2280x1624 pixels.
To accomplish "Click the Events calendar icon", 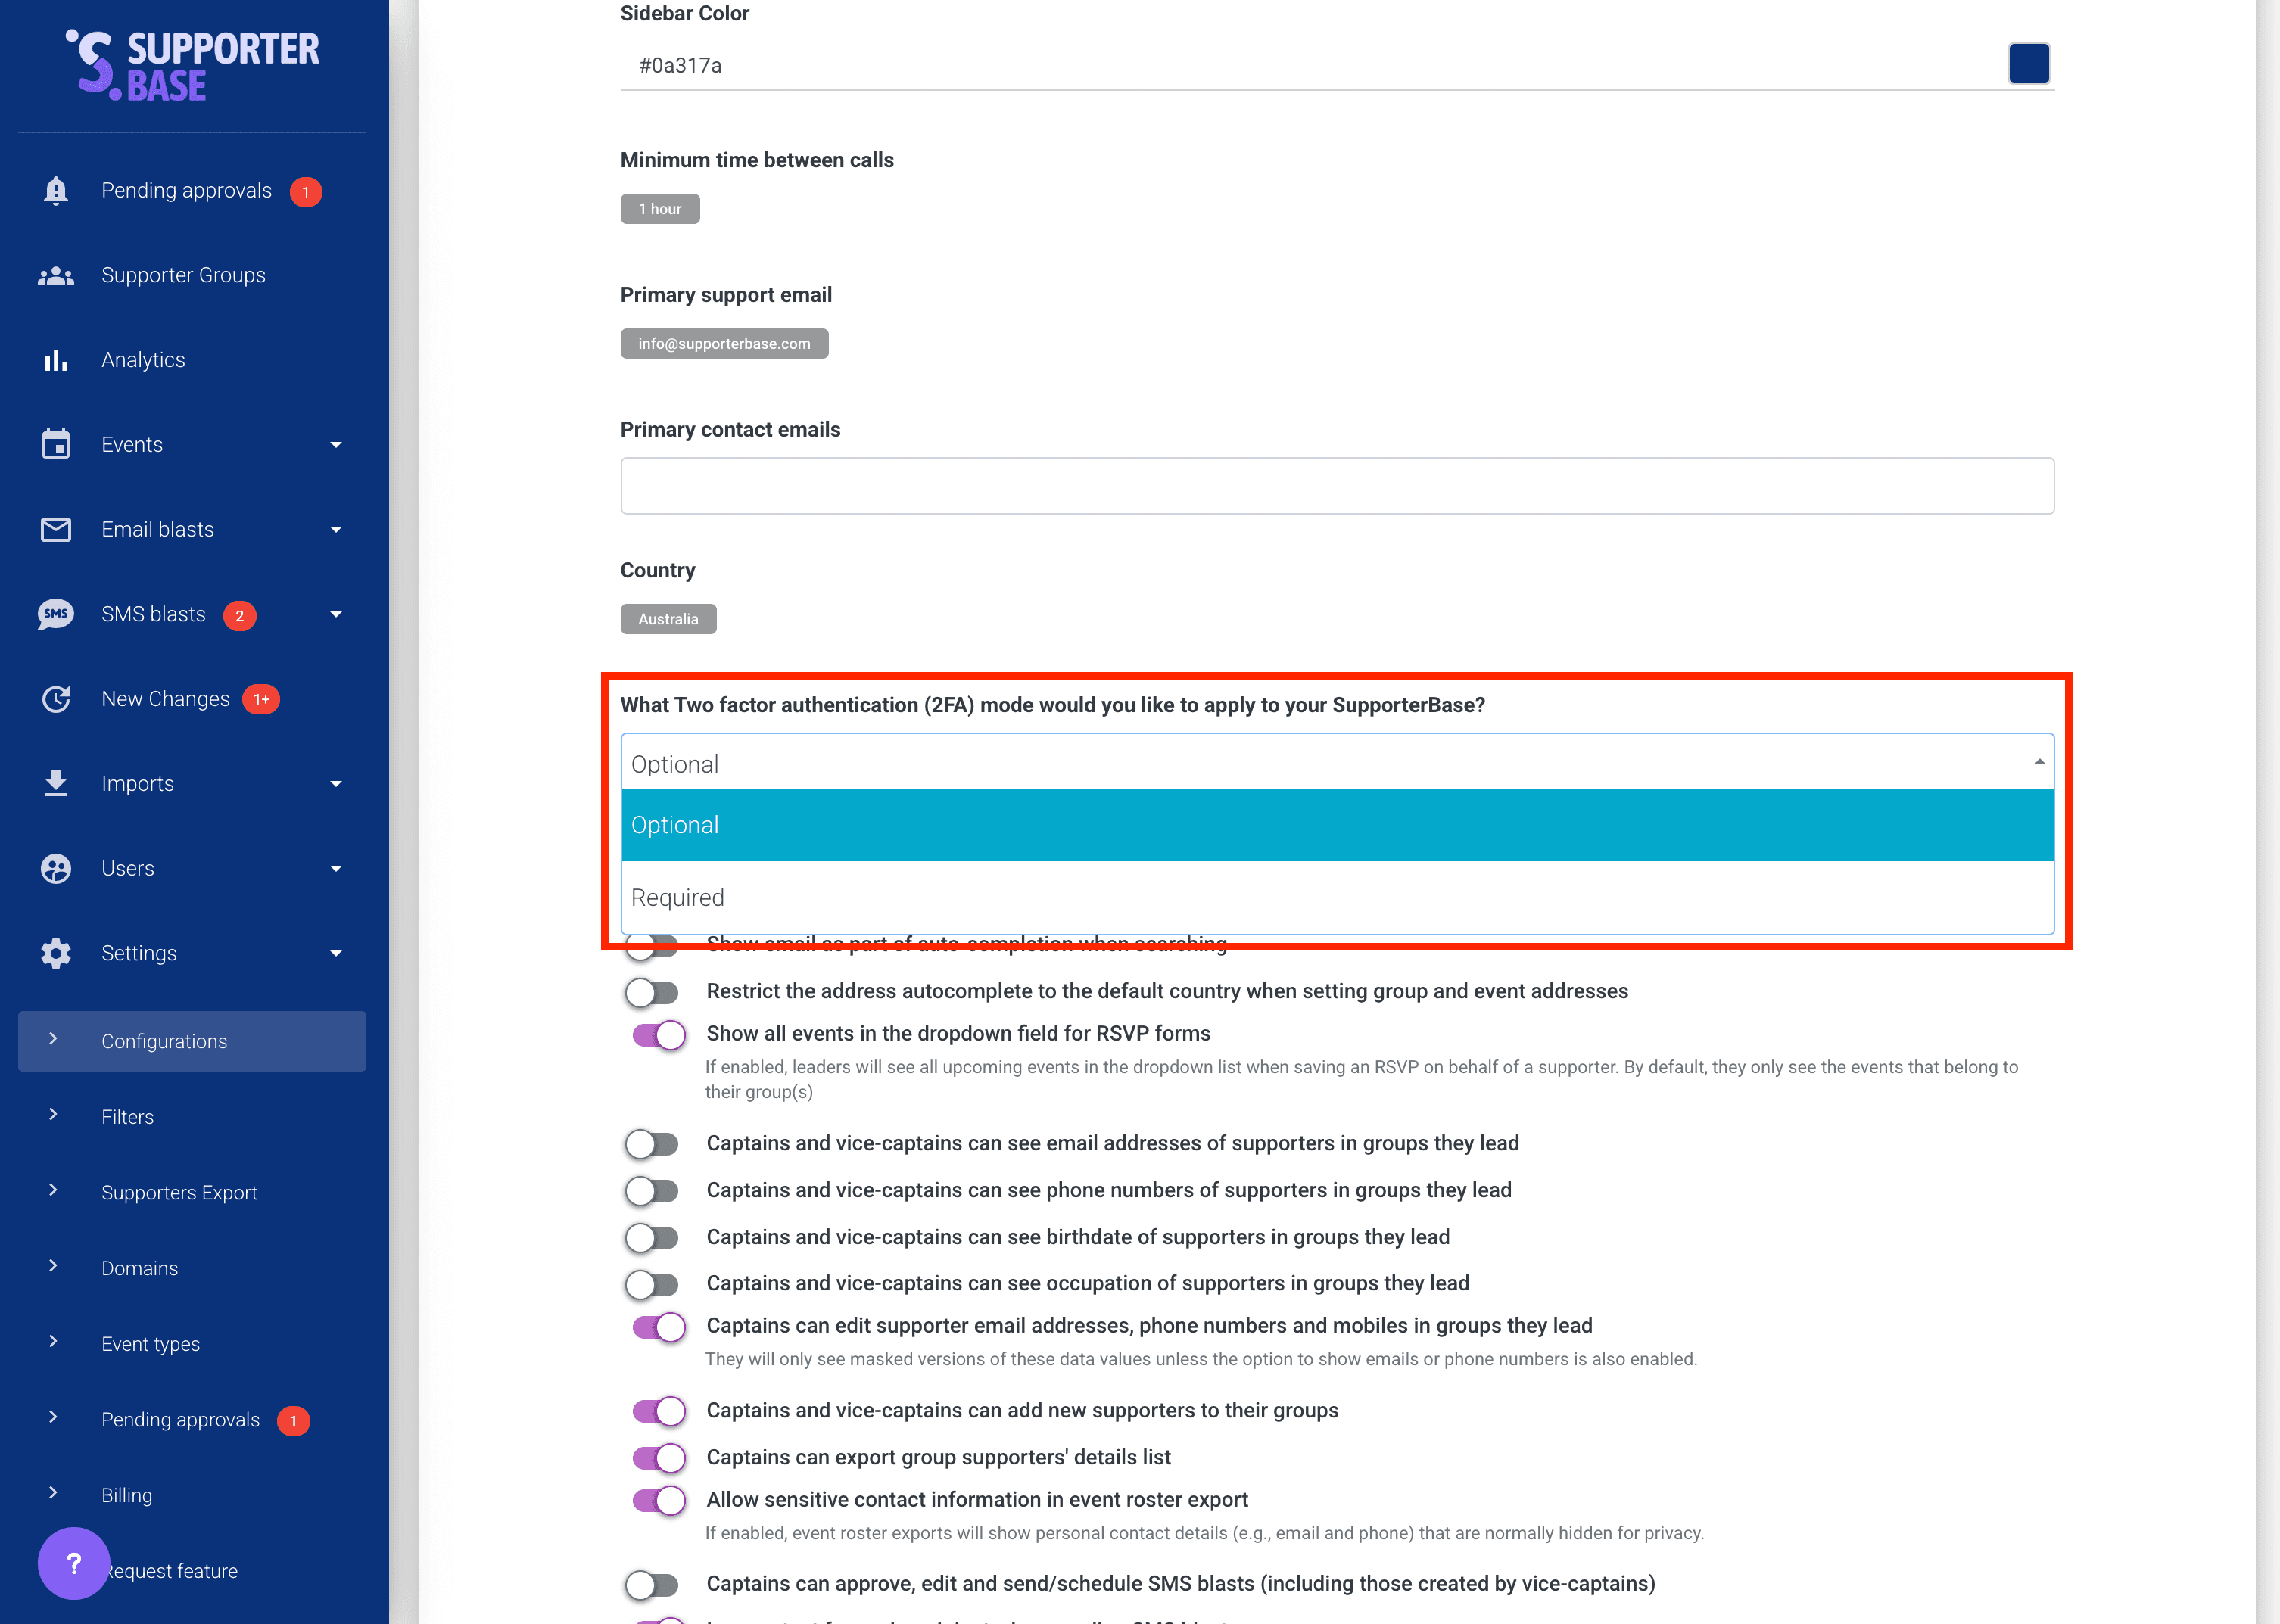I will pos(56,444).
